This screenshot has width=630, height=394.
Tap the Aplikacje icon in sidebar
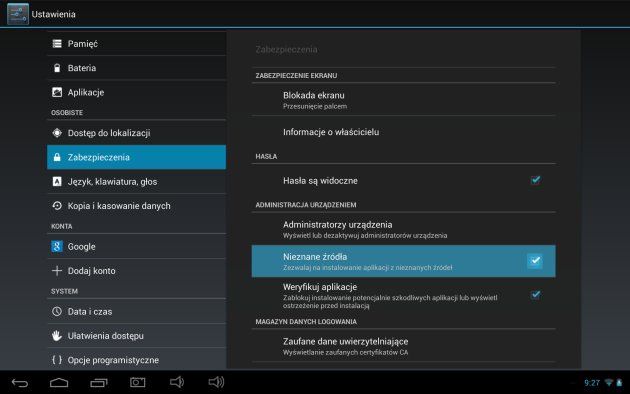(x=57, y=92)
